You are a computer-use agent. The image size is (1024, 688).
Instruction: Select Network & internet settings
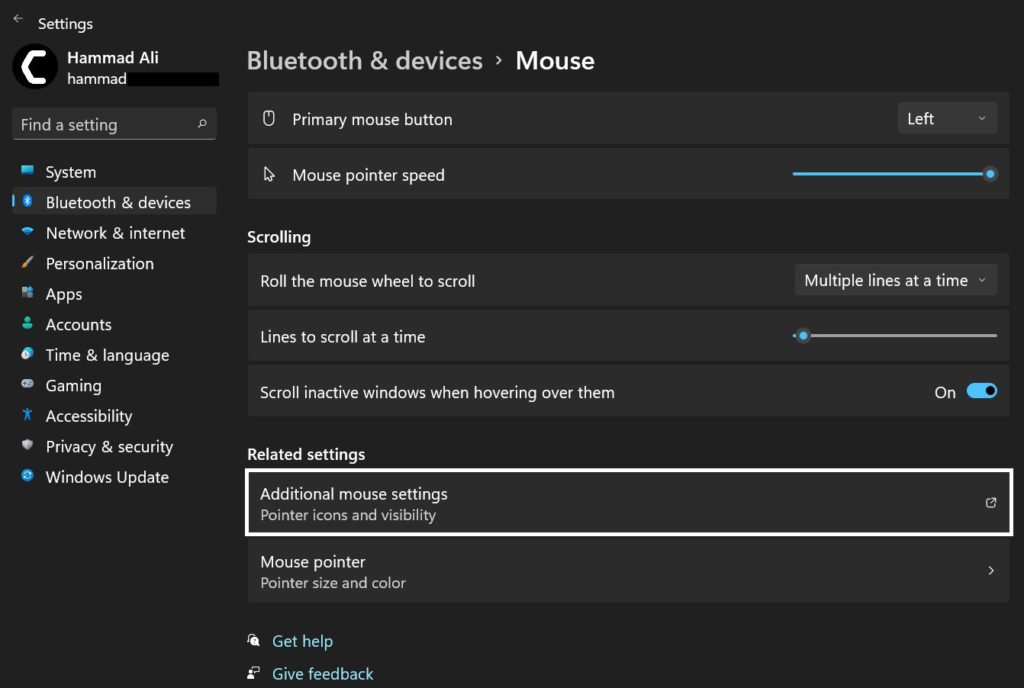(114, 232)
